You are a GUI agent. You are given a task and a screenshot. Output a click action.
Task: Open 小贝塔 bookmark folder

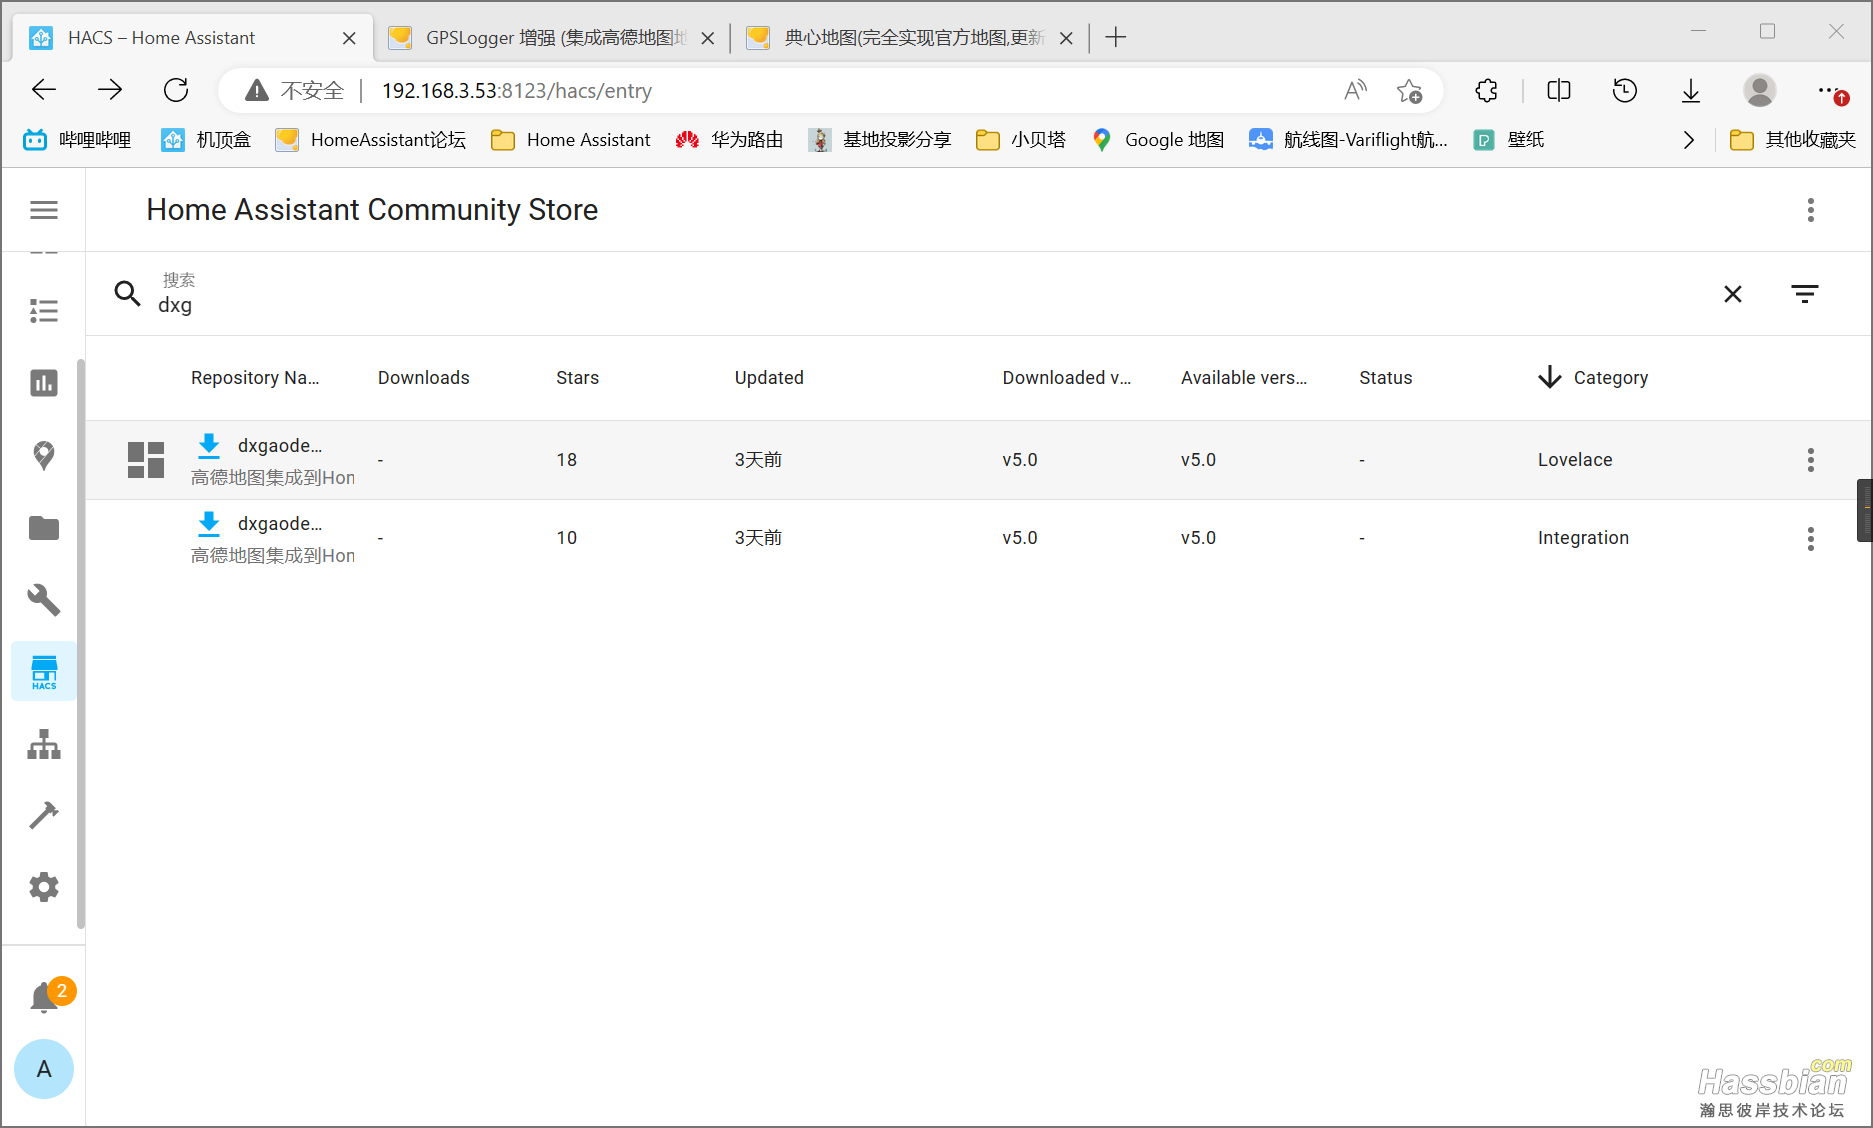1021,140
